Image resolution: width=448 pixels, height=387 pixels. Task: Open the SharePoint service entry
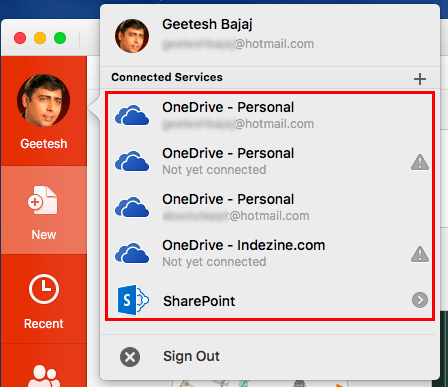[270, 300]
